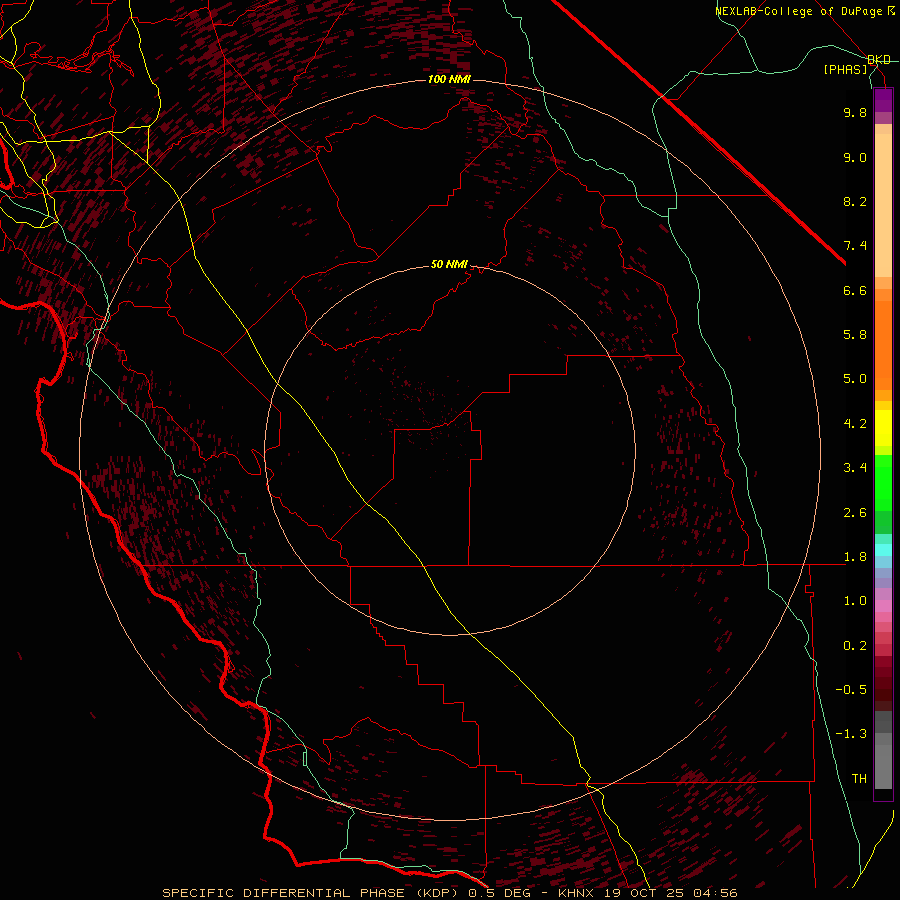Click the 1.0 scale value

tap(855, 601)
